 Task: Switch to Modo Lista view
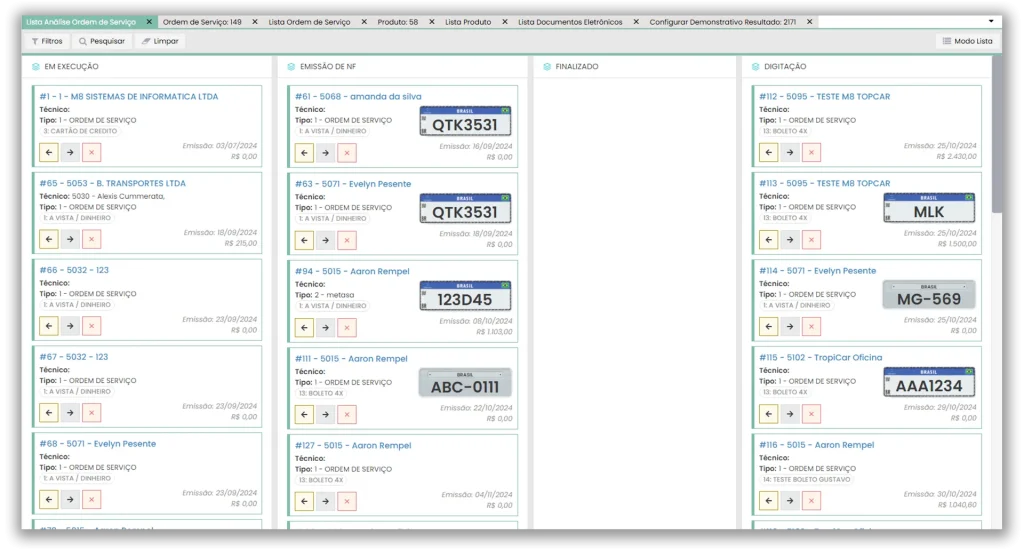coord(966,41)
